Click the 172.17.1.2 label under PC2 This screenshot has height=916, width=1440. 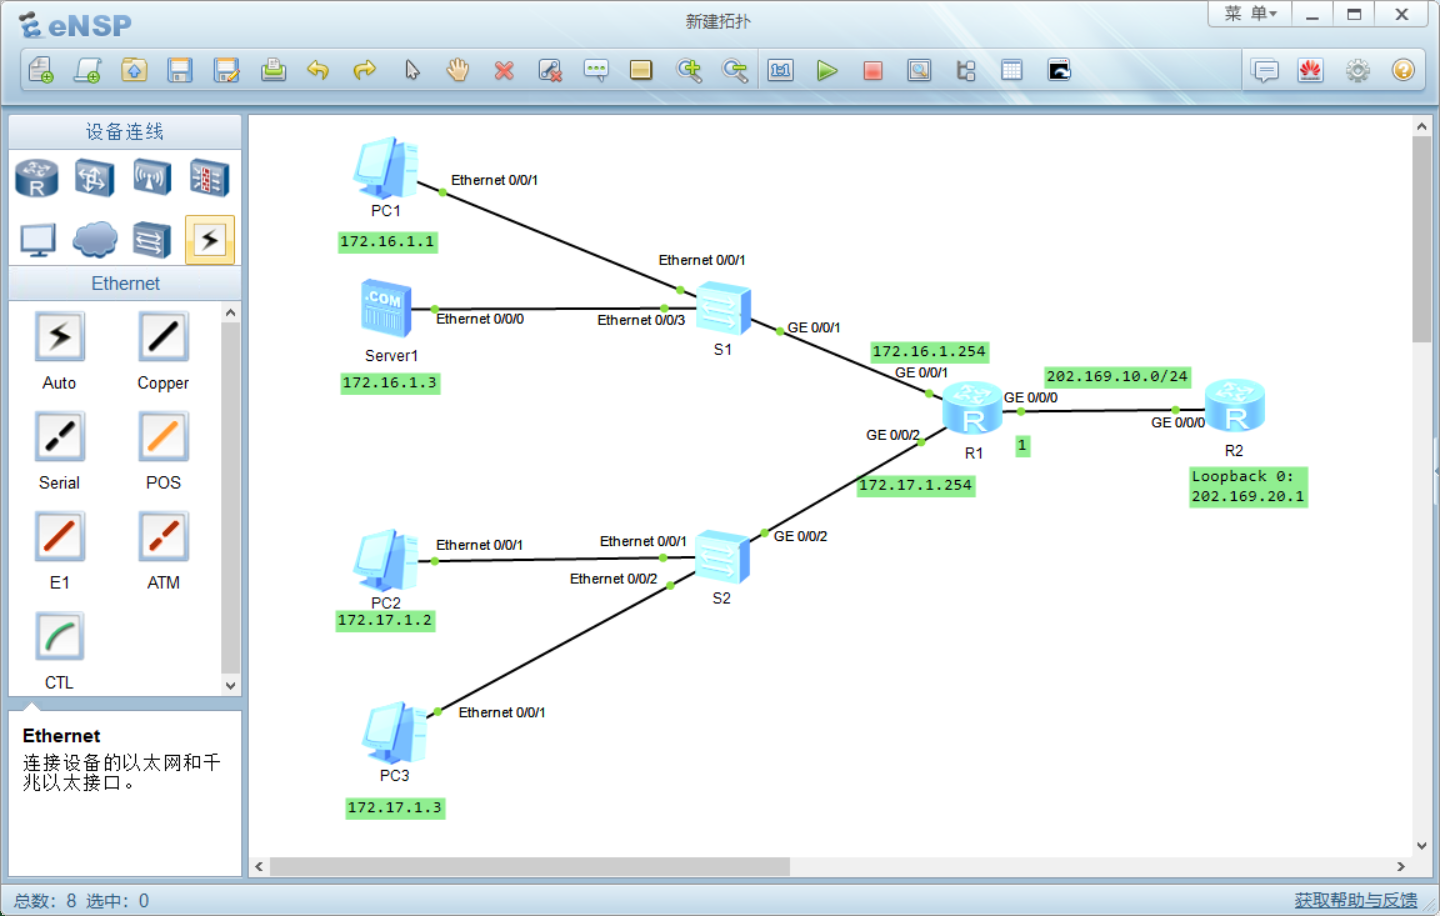385,621
